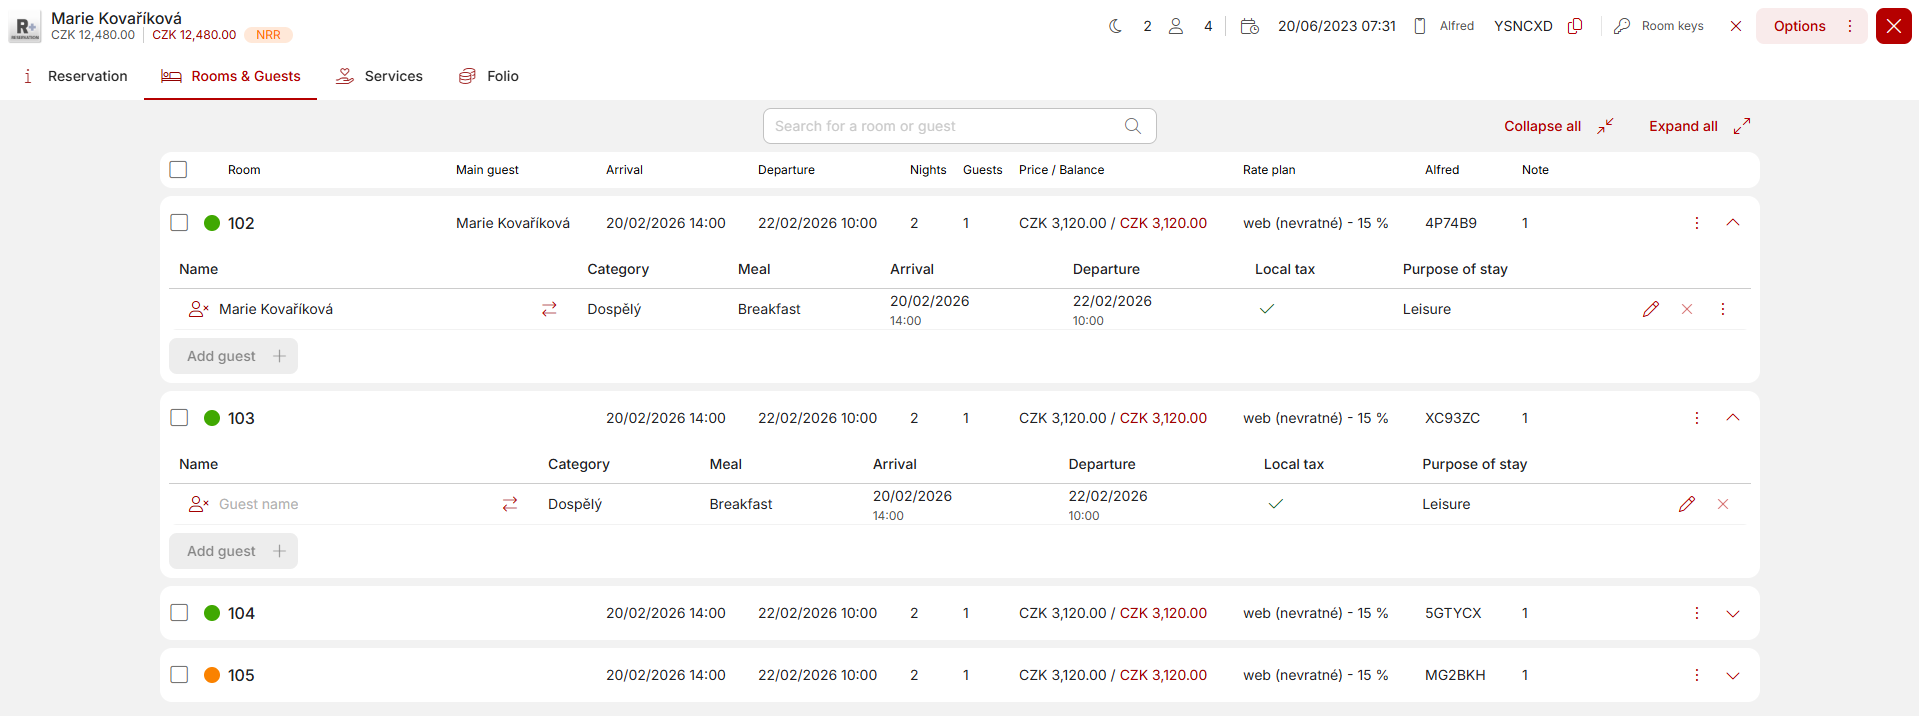The width and height of the screenshot is (1919, 716).
Task: Click the copy icon next to YSNCXD
Action: [1575, 26]
